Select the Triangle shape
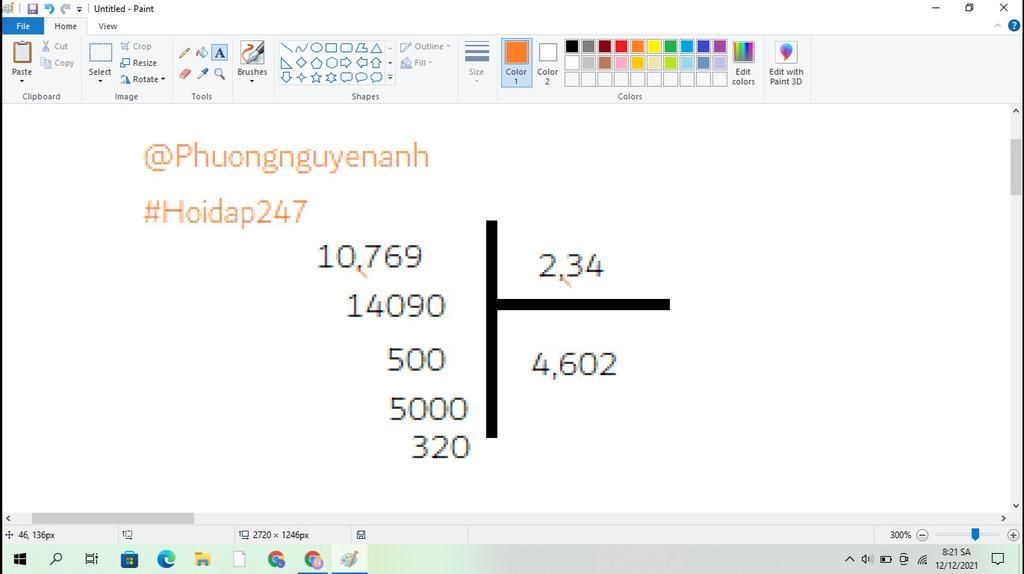This screenshot has height=574, width=1024. tap(376, 48)
